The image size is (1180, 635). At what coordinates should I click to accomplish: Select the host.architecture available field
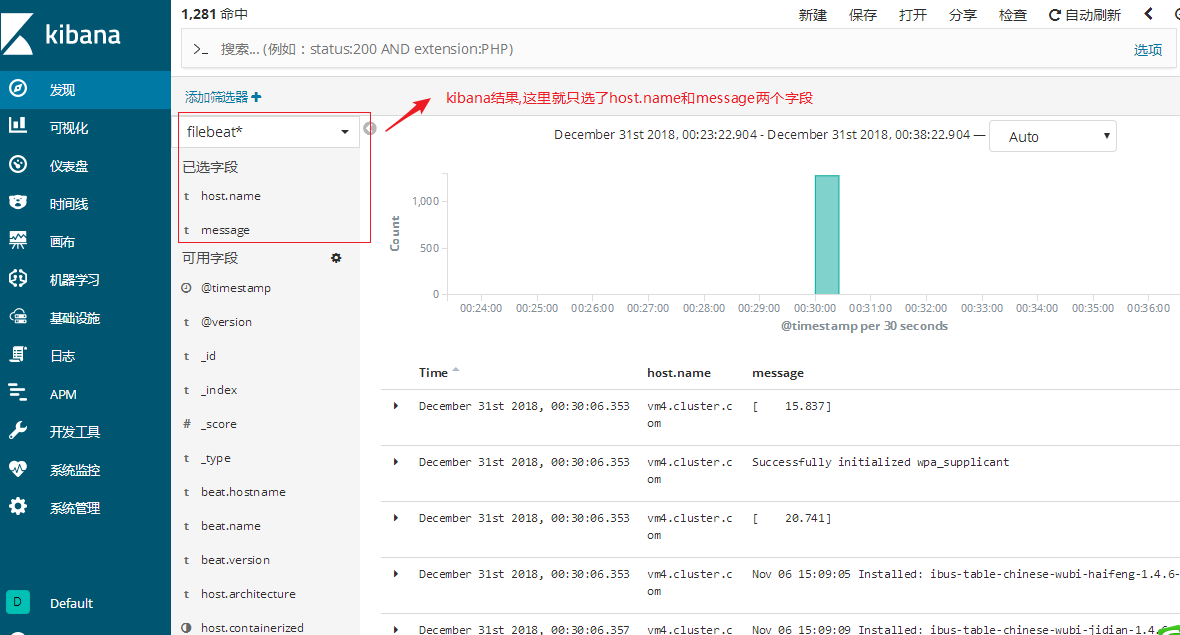[248, 594]
